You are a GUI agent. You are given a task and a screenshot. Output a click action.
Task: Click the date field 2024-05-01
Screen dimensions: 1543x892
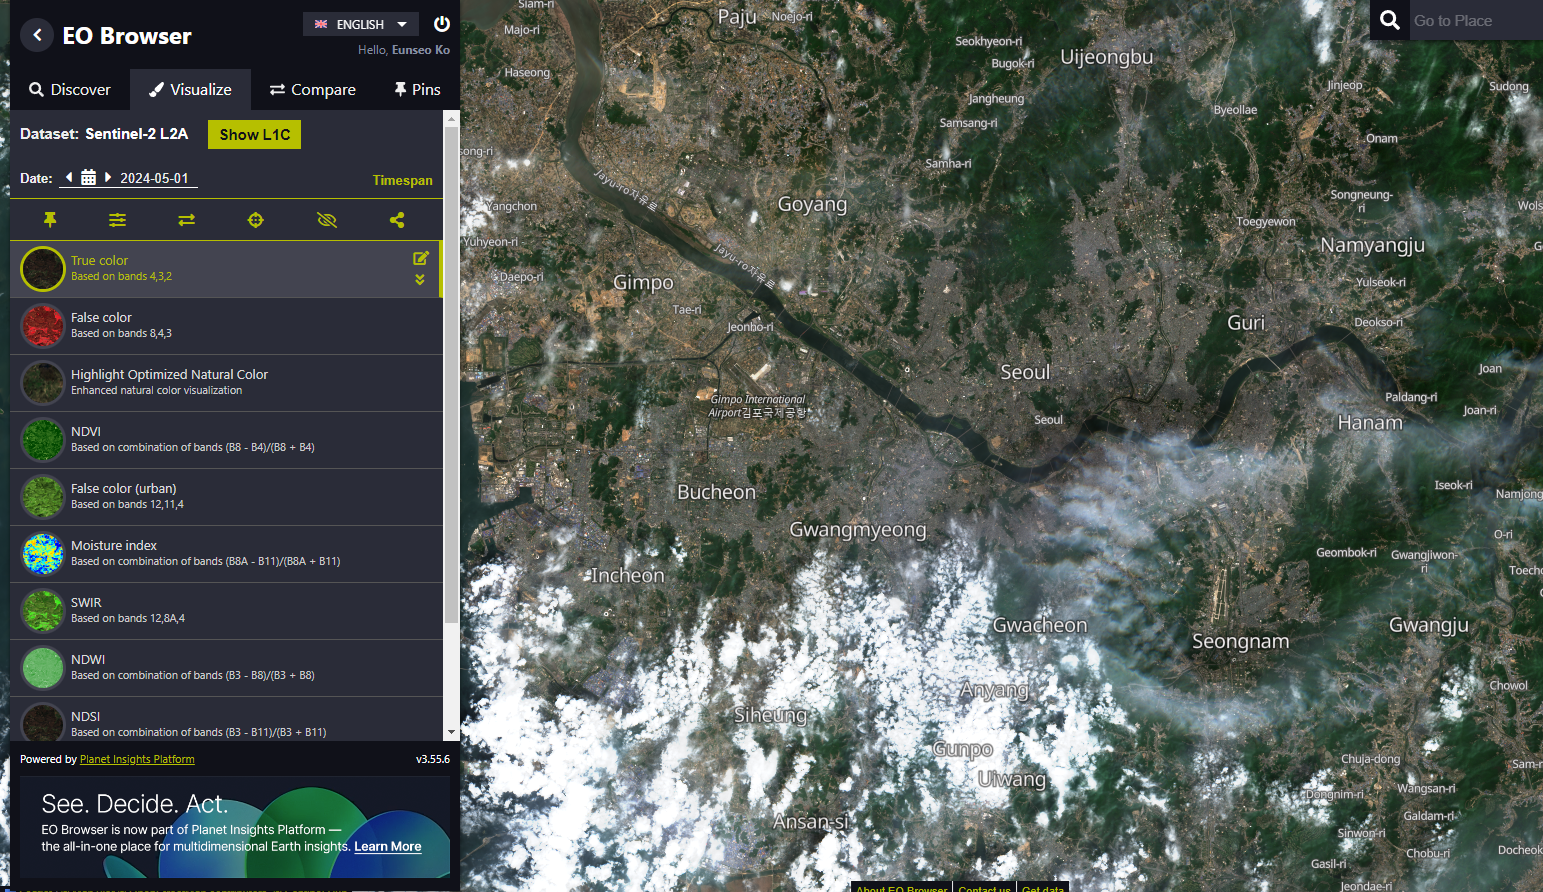tap(154, 178)
